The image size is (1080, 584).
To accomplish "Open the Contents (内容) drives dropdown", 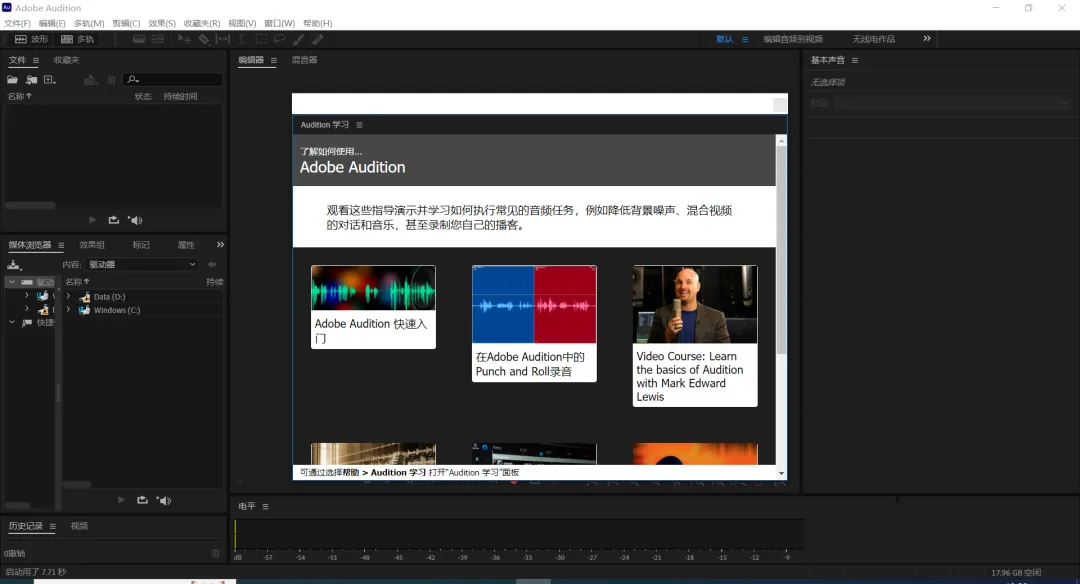I will tap(143, 264).
